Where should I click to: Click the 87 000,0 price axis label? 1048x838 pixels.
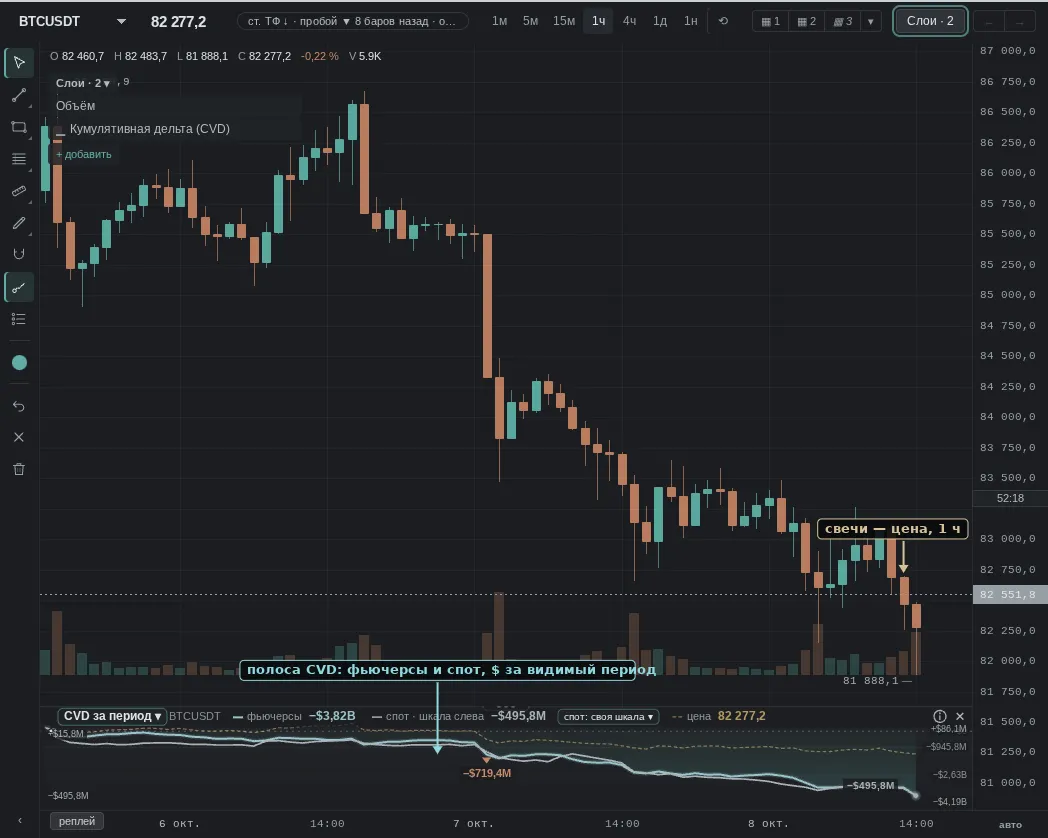tap(1007, 51)
